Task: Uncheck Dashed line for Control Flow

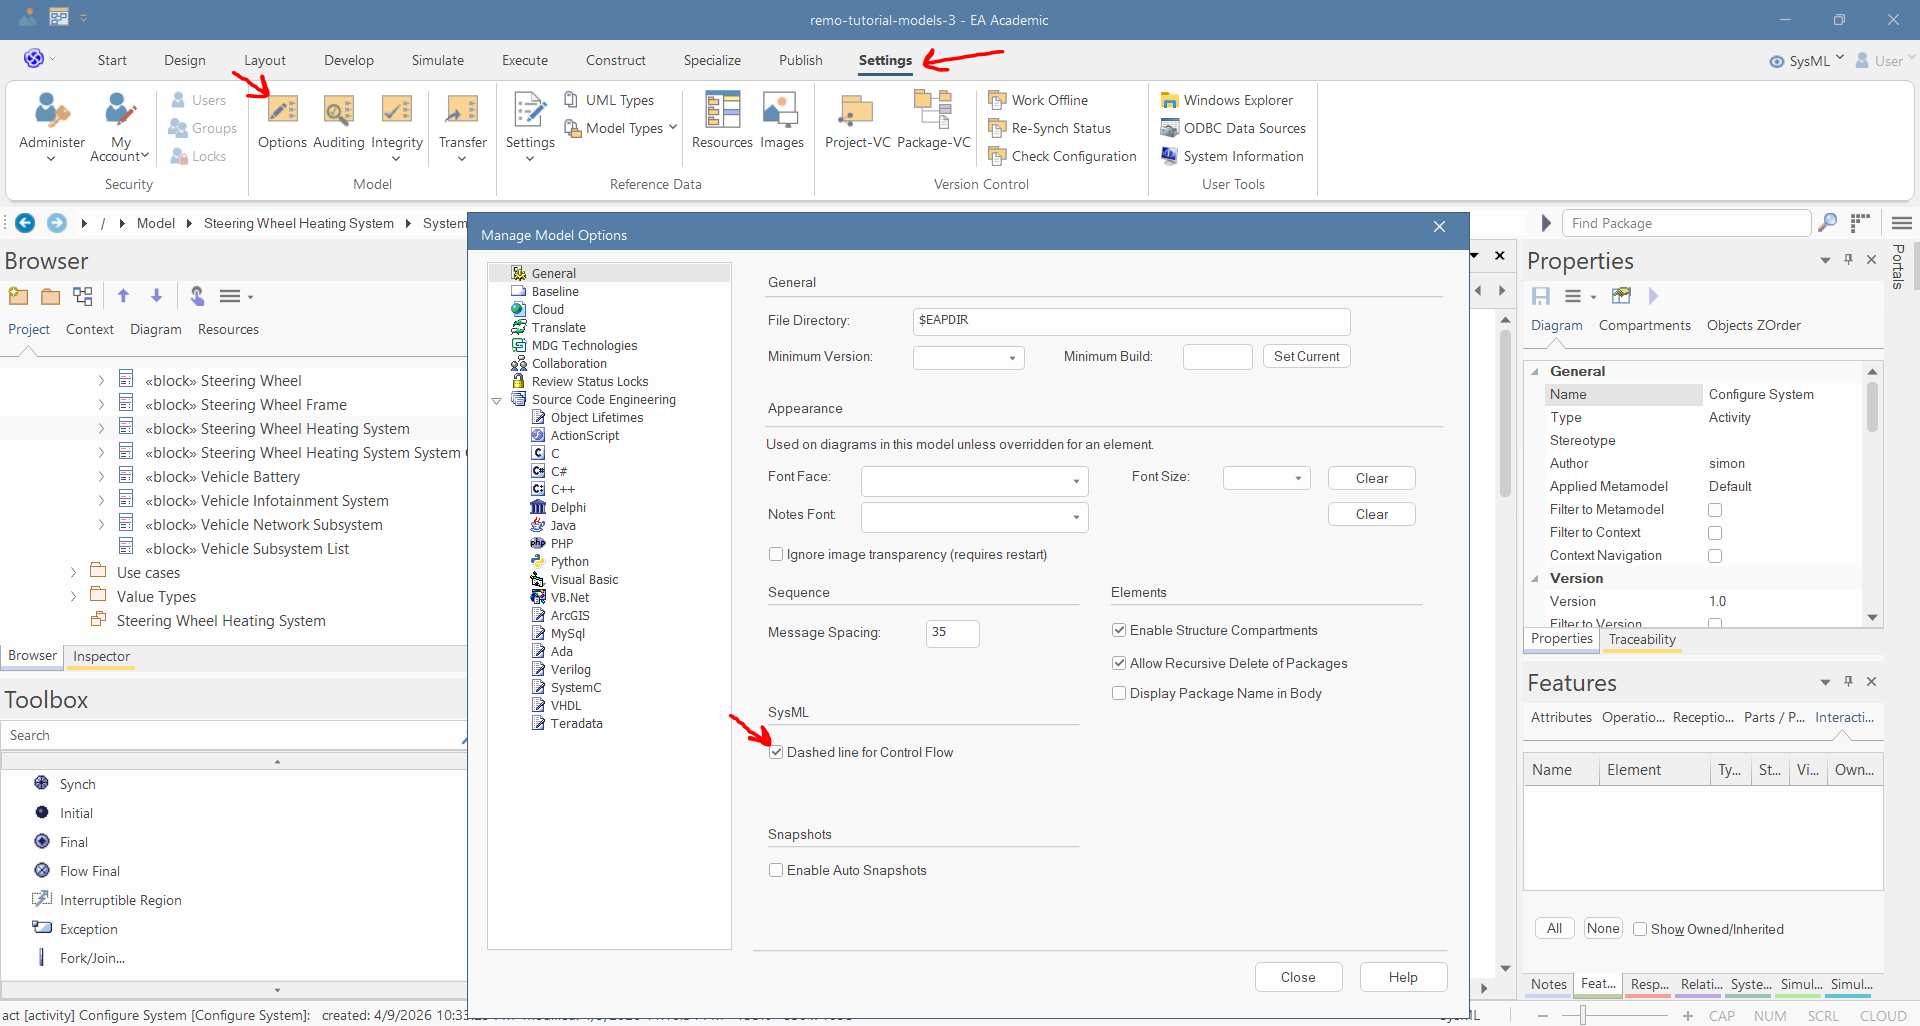Action: click(x=776, y=752)
